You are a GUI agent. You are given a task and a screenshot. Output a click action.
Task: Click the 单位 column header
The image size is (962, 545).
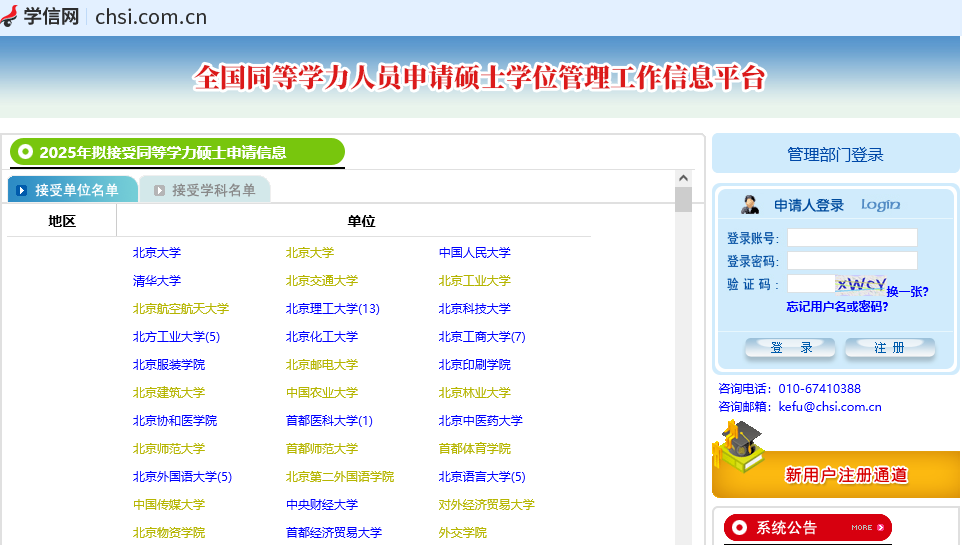[361, 221]
